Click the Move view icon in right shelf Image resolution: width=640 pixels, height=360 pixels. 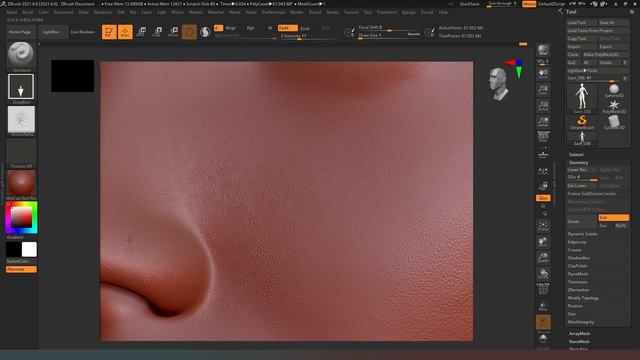coord(543,242)
